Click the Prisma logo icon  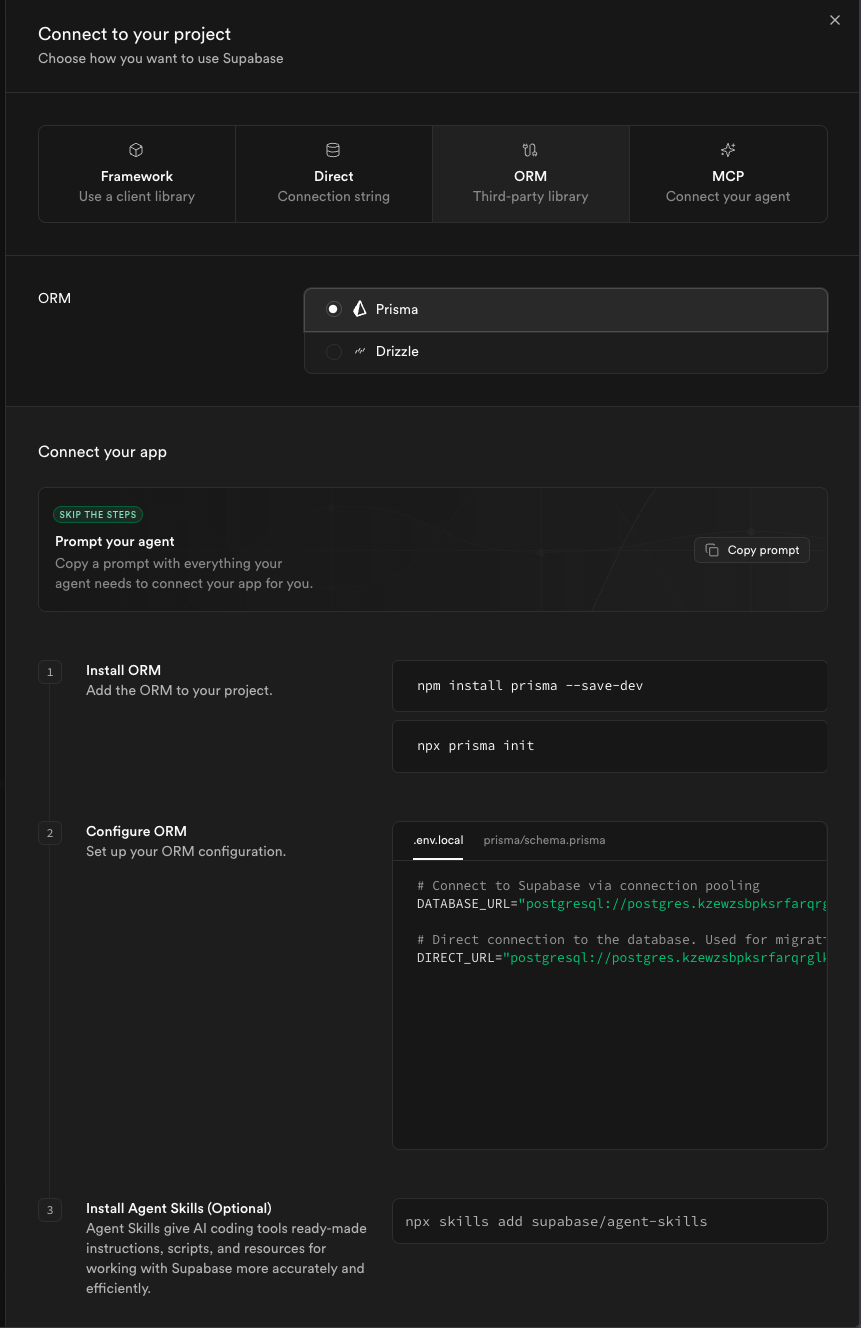tap(359, 309)
